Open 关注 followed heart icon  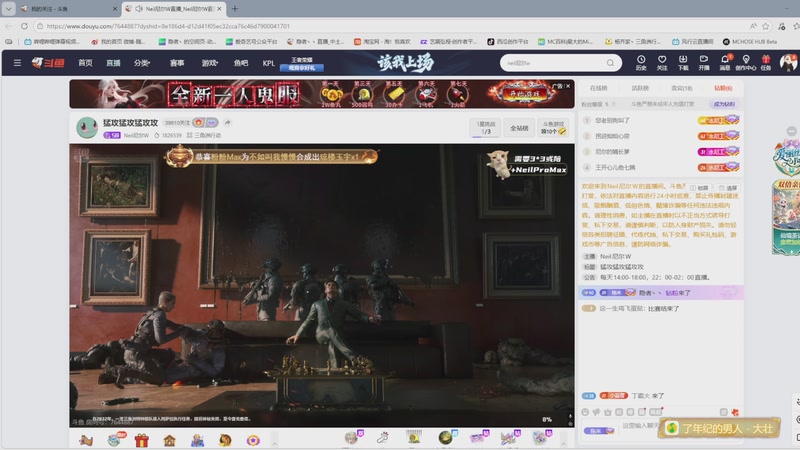(662, 63)
